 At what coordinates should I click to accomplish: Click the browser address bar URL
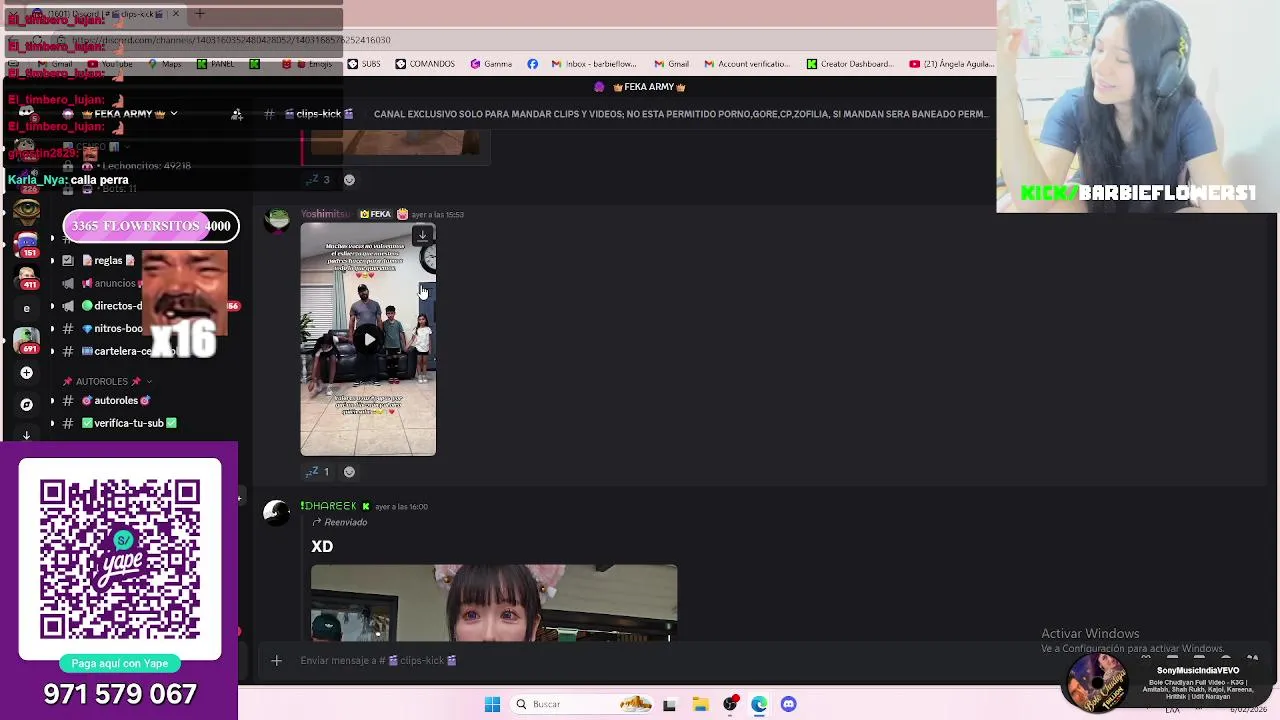[x=231, y=40]
